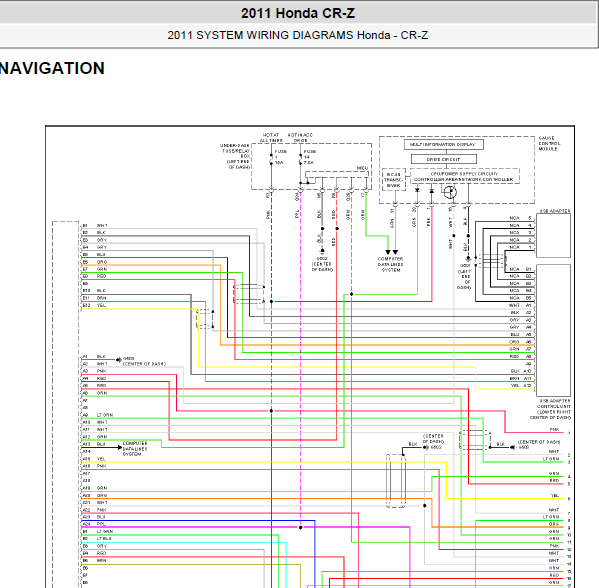Viewport: 599px width, 588px height.
Task: Click the "MULTI INFORMATION DISPLAY" box in the diagram
Action: [444, 144]
